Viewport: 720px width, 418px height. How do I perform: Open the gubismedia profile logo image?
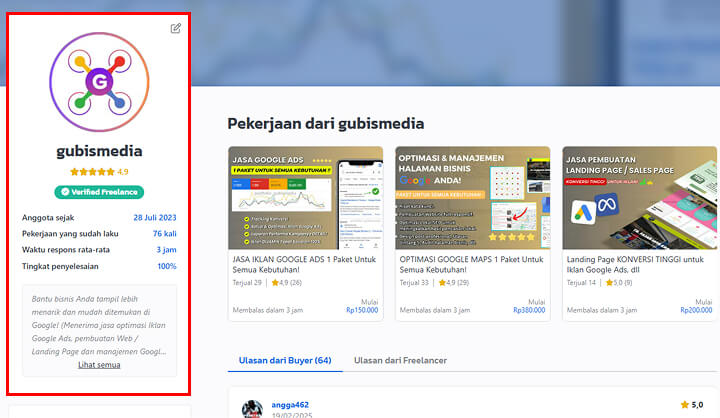point(99,82)
